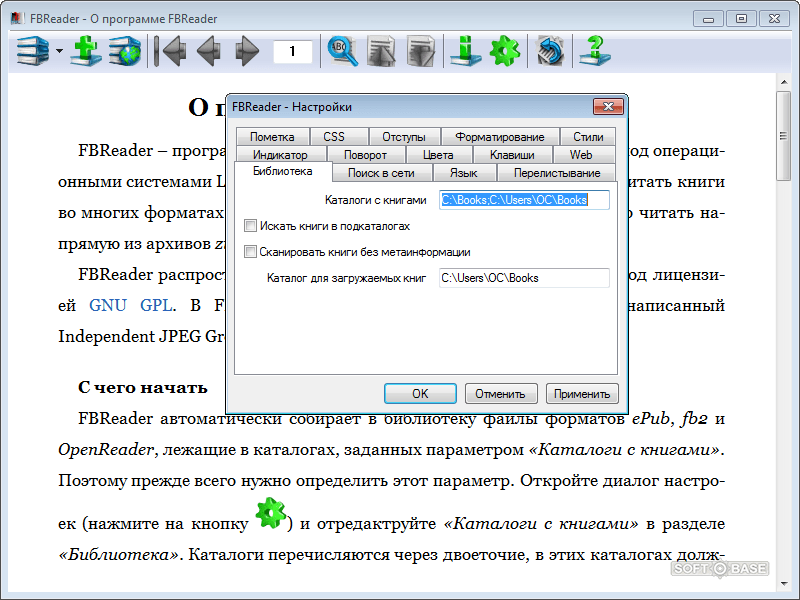This screenshot has height=600, width=800.
Task: Select the Индикатор tab
Action: (x=280, y=155)
